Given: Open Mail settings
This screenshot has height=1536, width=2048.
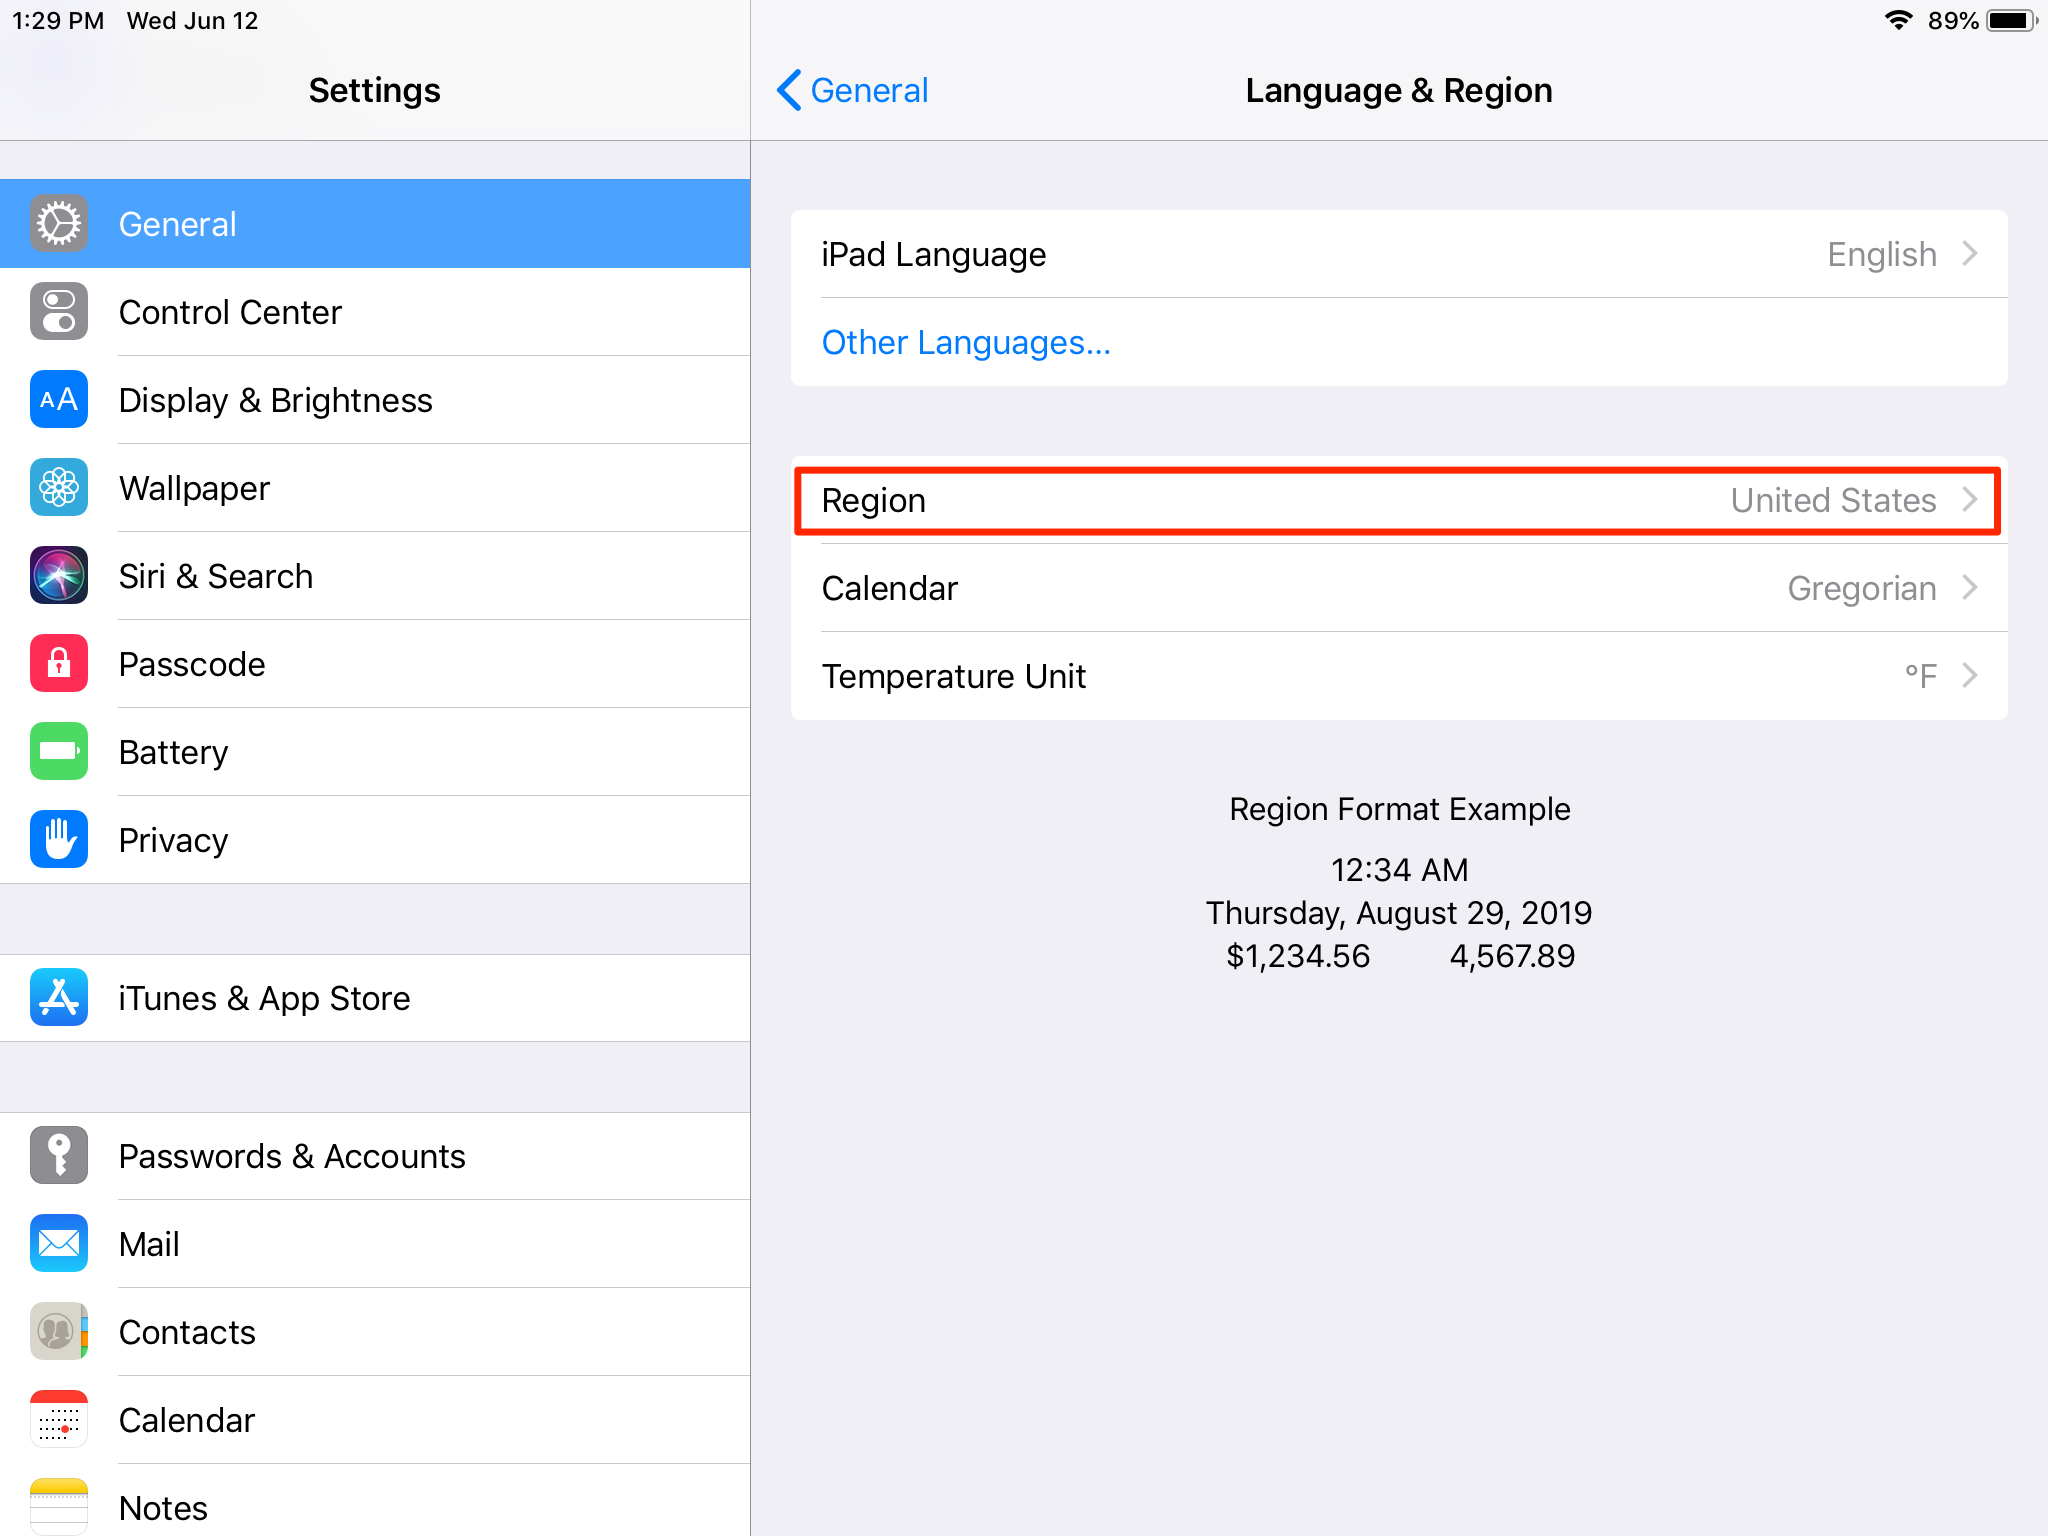Looking at the screenshot, I should [x=375, y=1244].
